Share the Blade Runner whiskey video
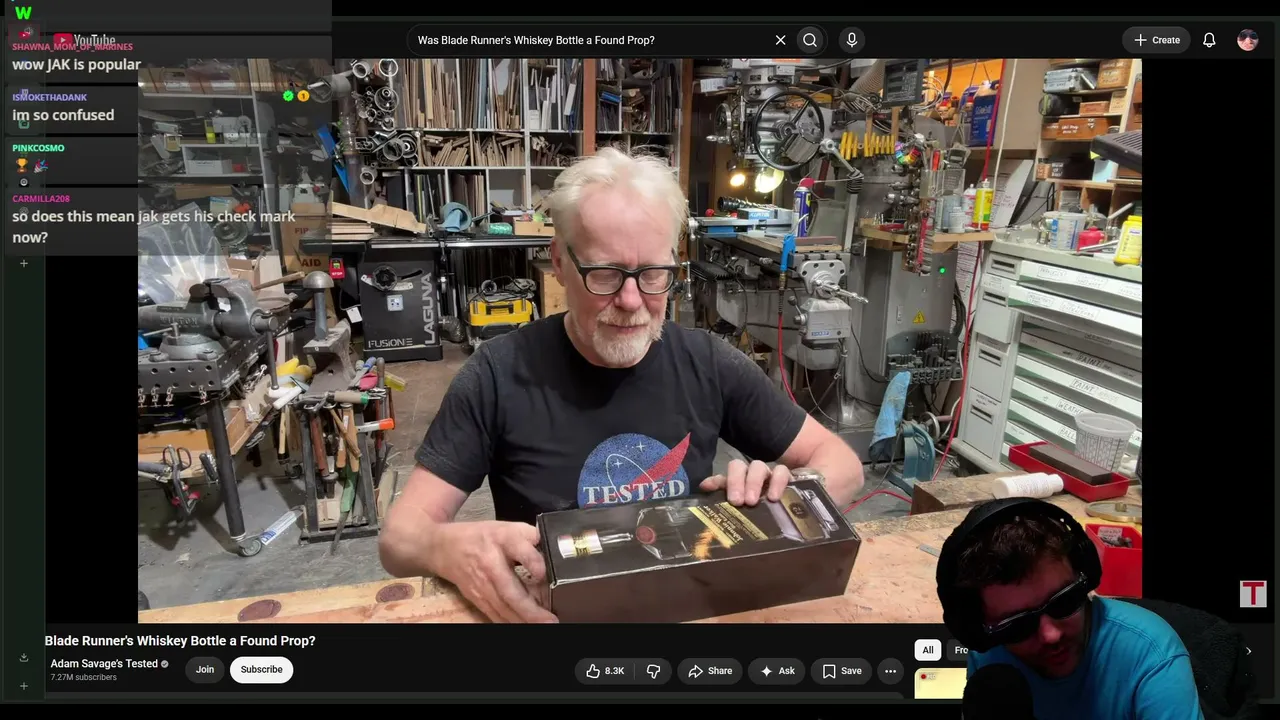The image size is (1280, 720). (x=711, y=671)
